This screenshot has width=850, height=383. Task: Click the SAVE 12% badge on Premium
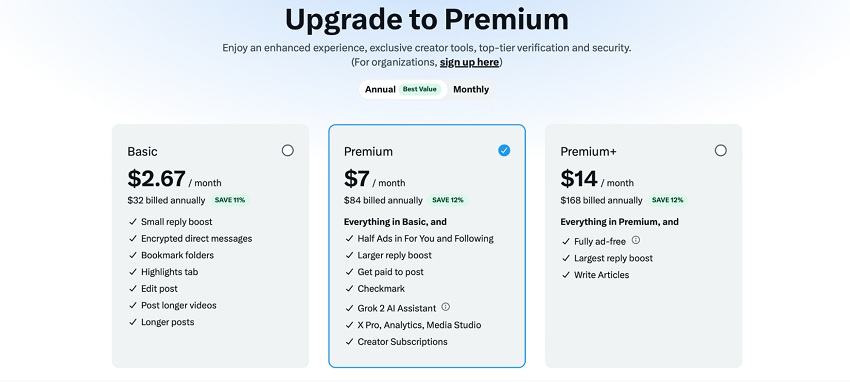(447, 200)
